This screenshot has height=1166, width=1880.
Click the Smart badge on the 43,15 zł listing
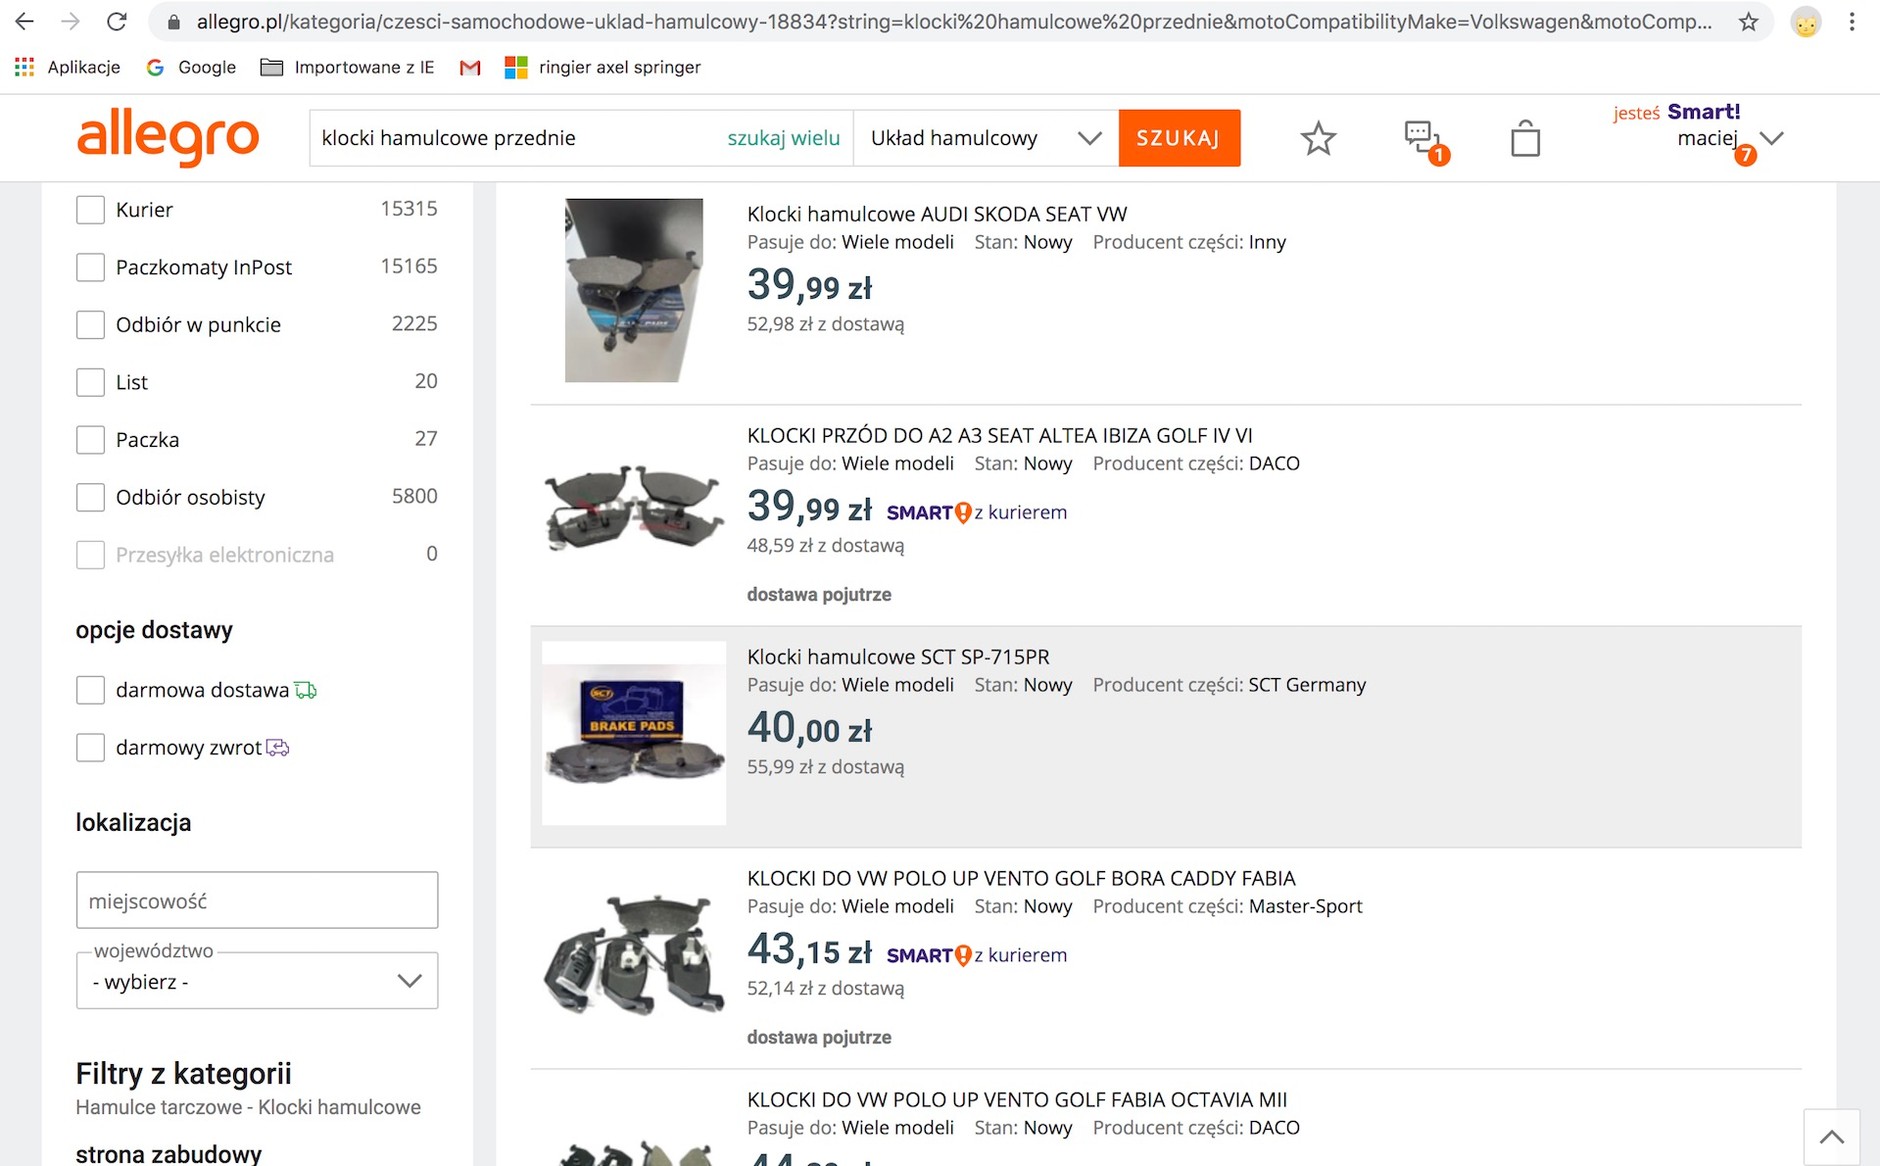[x=929, y=956]
